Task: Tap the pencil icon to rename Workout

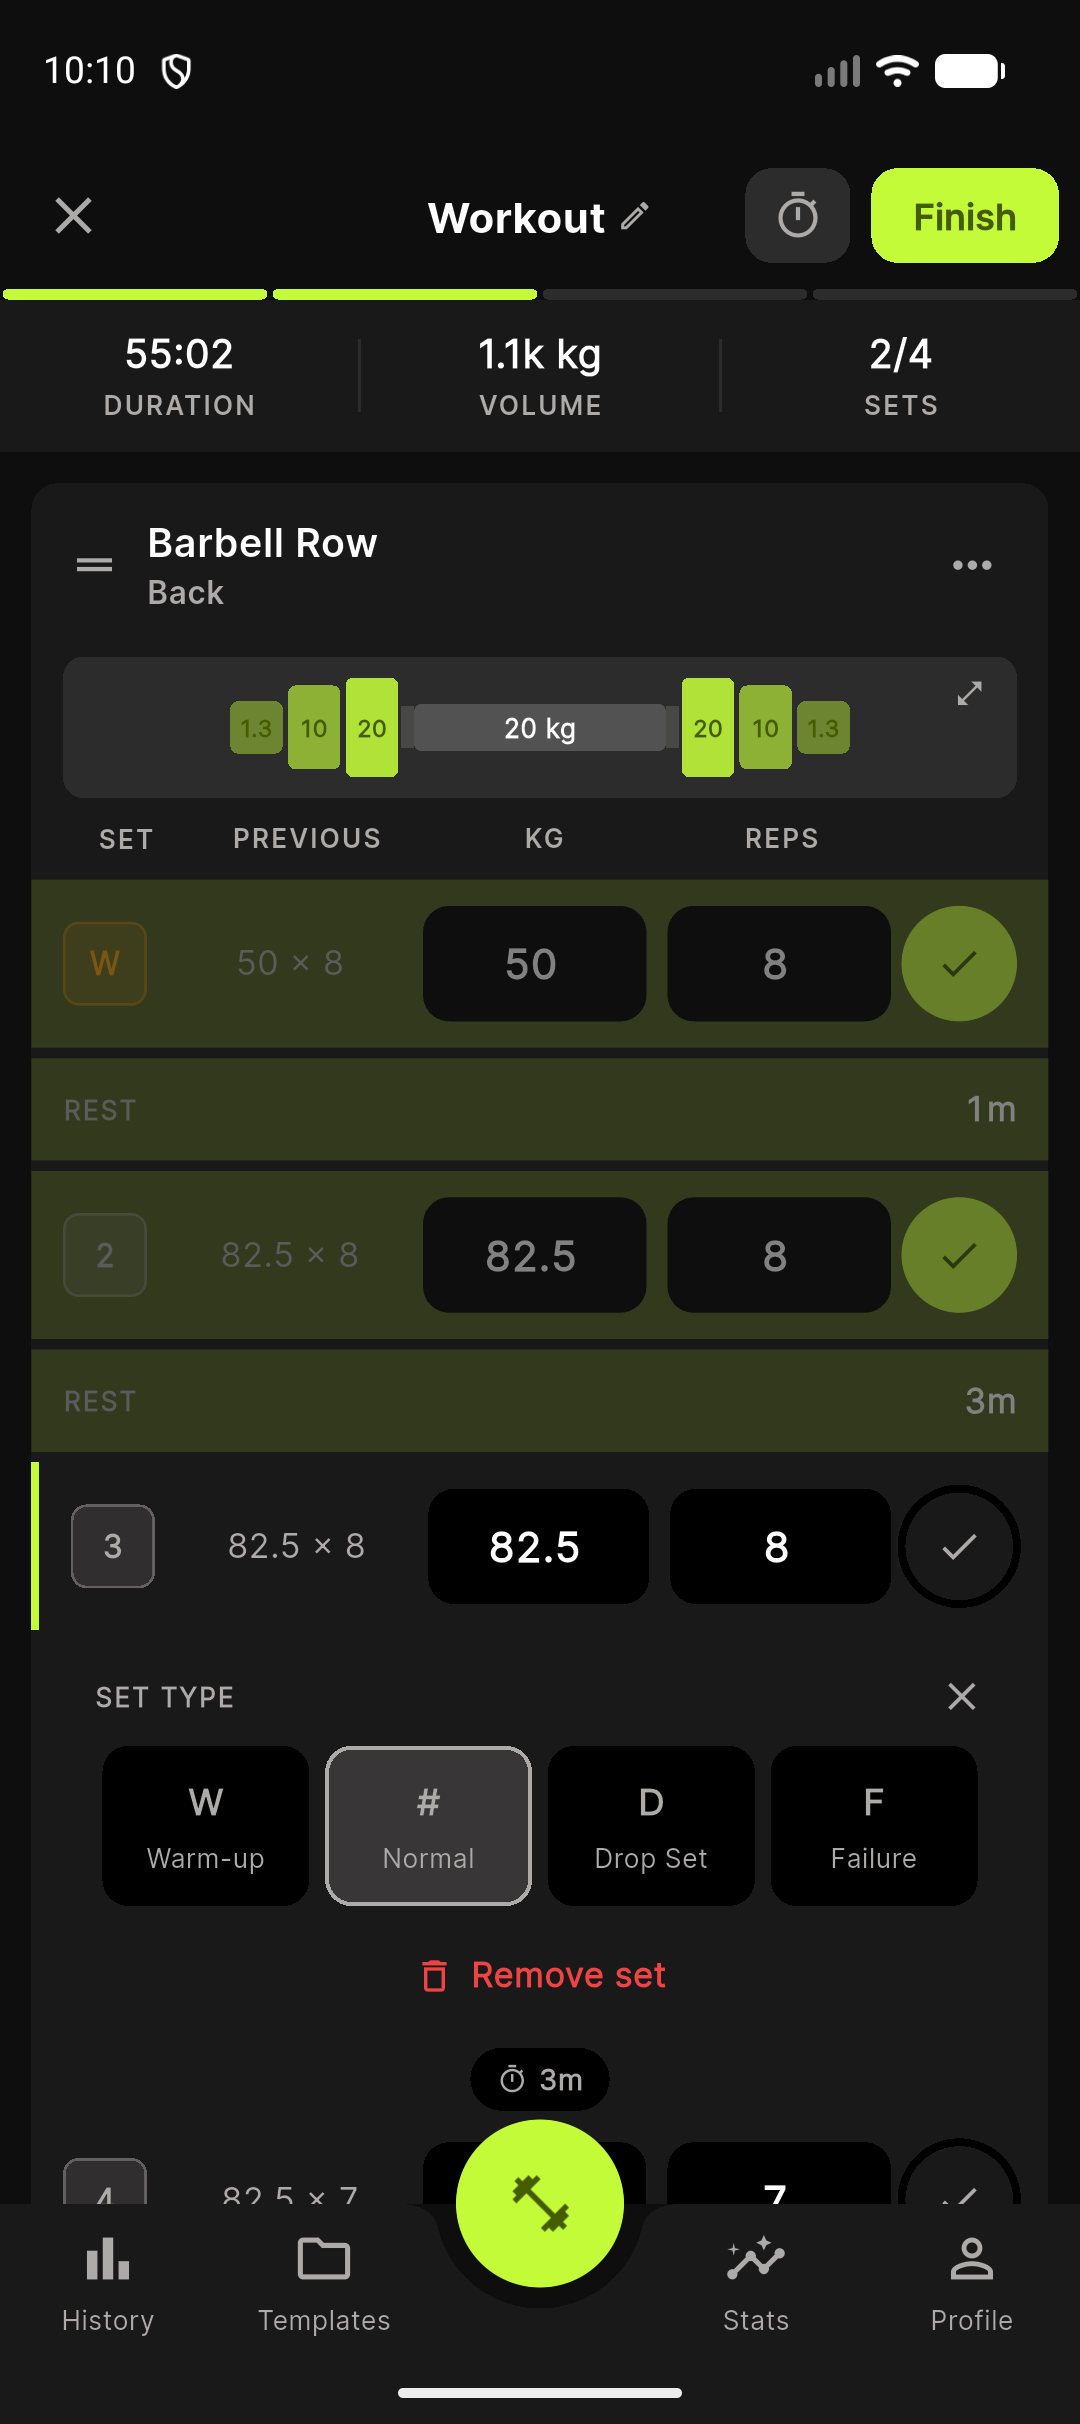Action: 635,217
